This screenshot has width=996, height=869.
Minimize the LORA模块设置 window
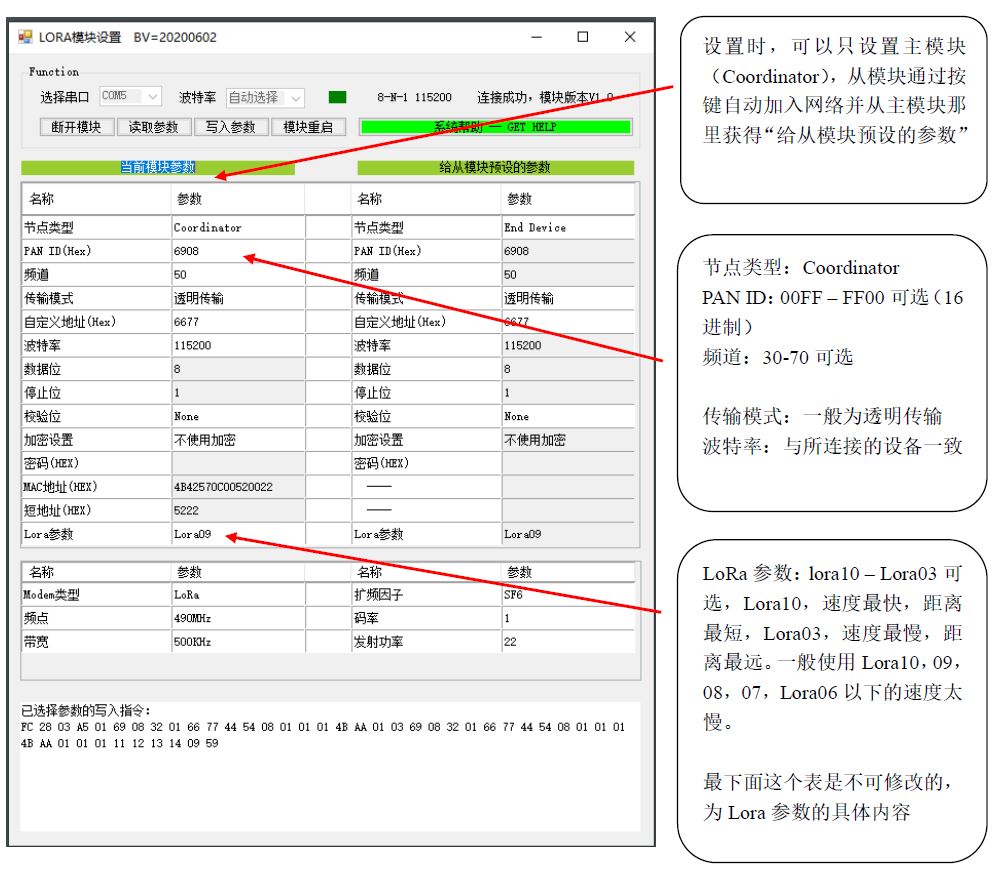(x=537, y=37)
